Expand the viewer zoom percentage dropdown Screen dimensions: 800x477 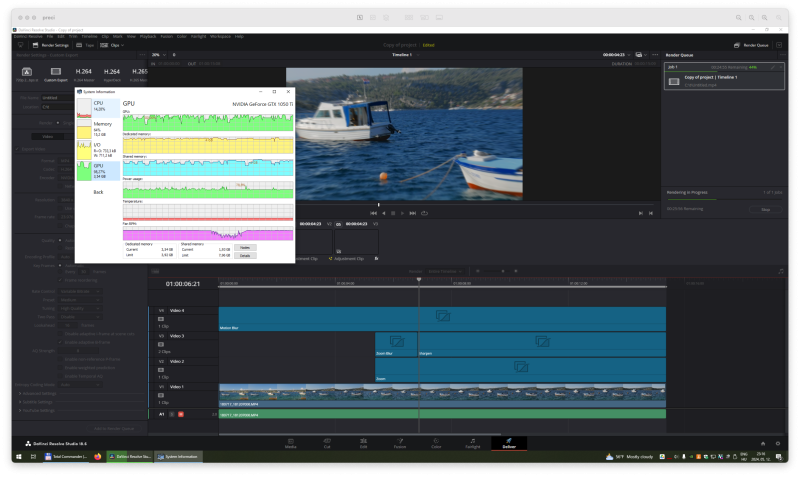click(160, 55)
